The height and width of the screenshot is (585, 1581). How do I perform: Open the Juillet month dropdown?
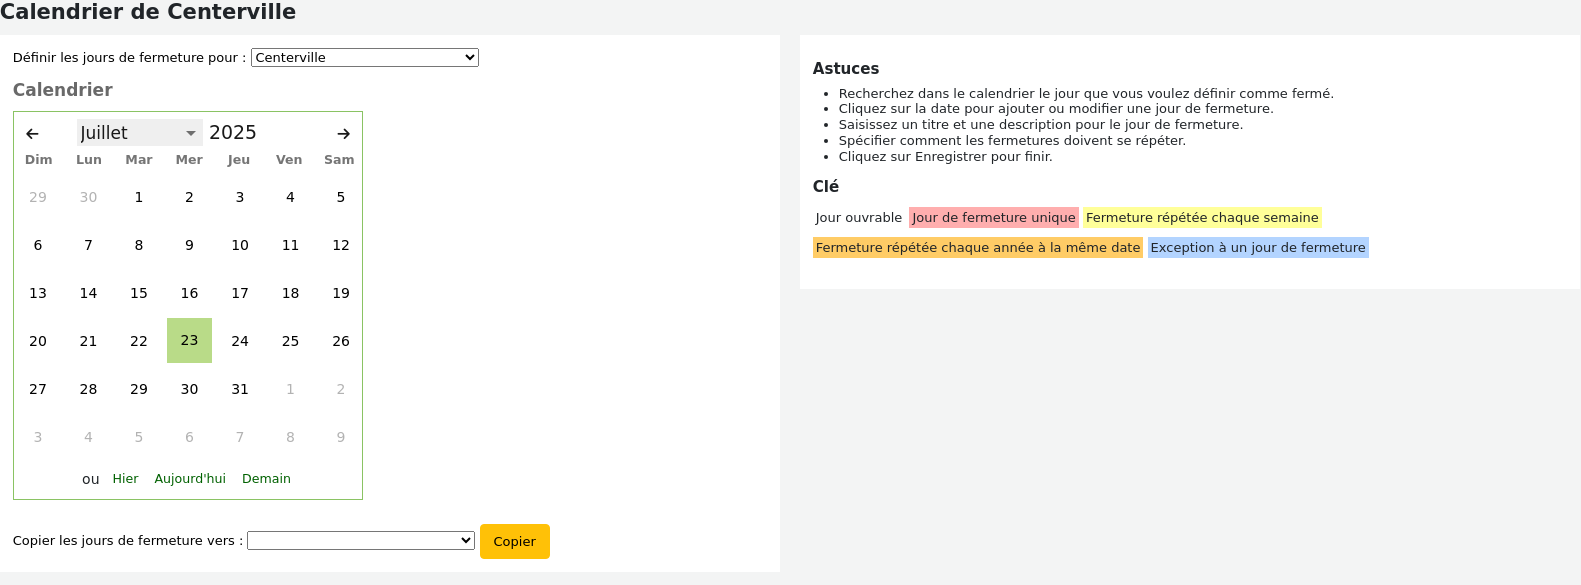(x=139, y=133)
